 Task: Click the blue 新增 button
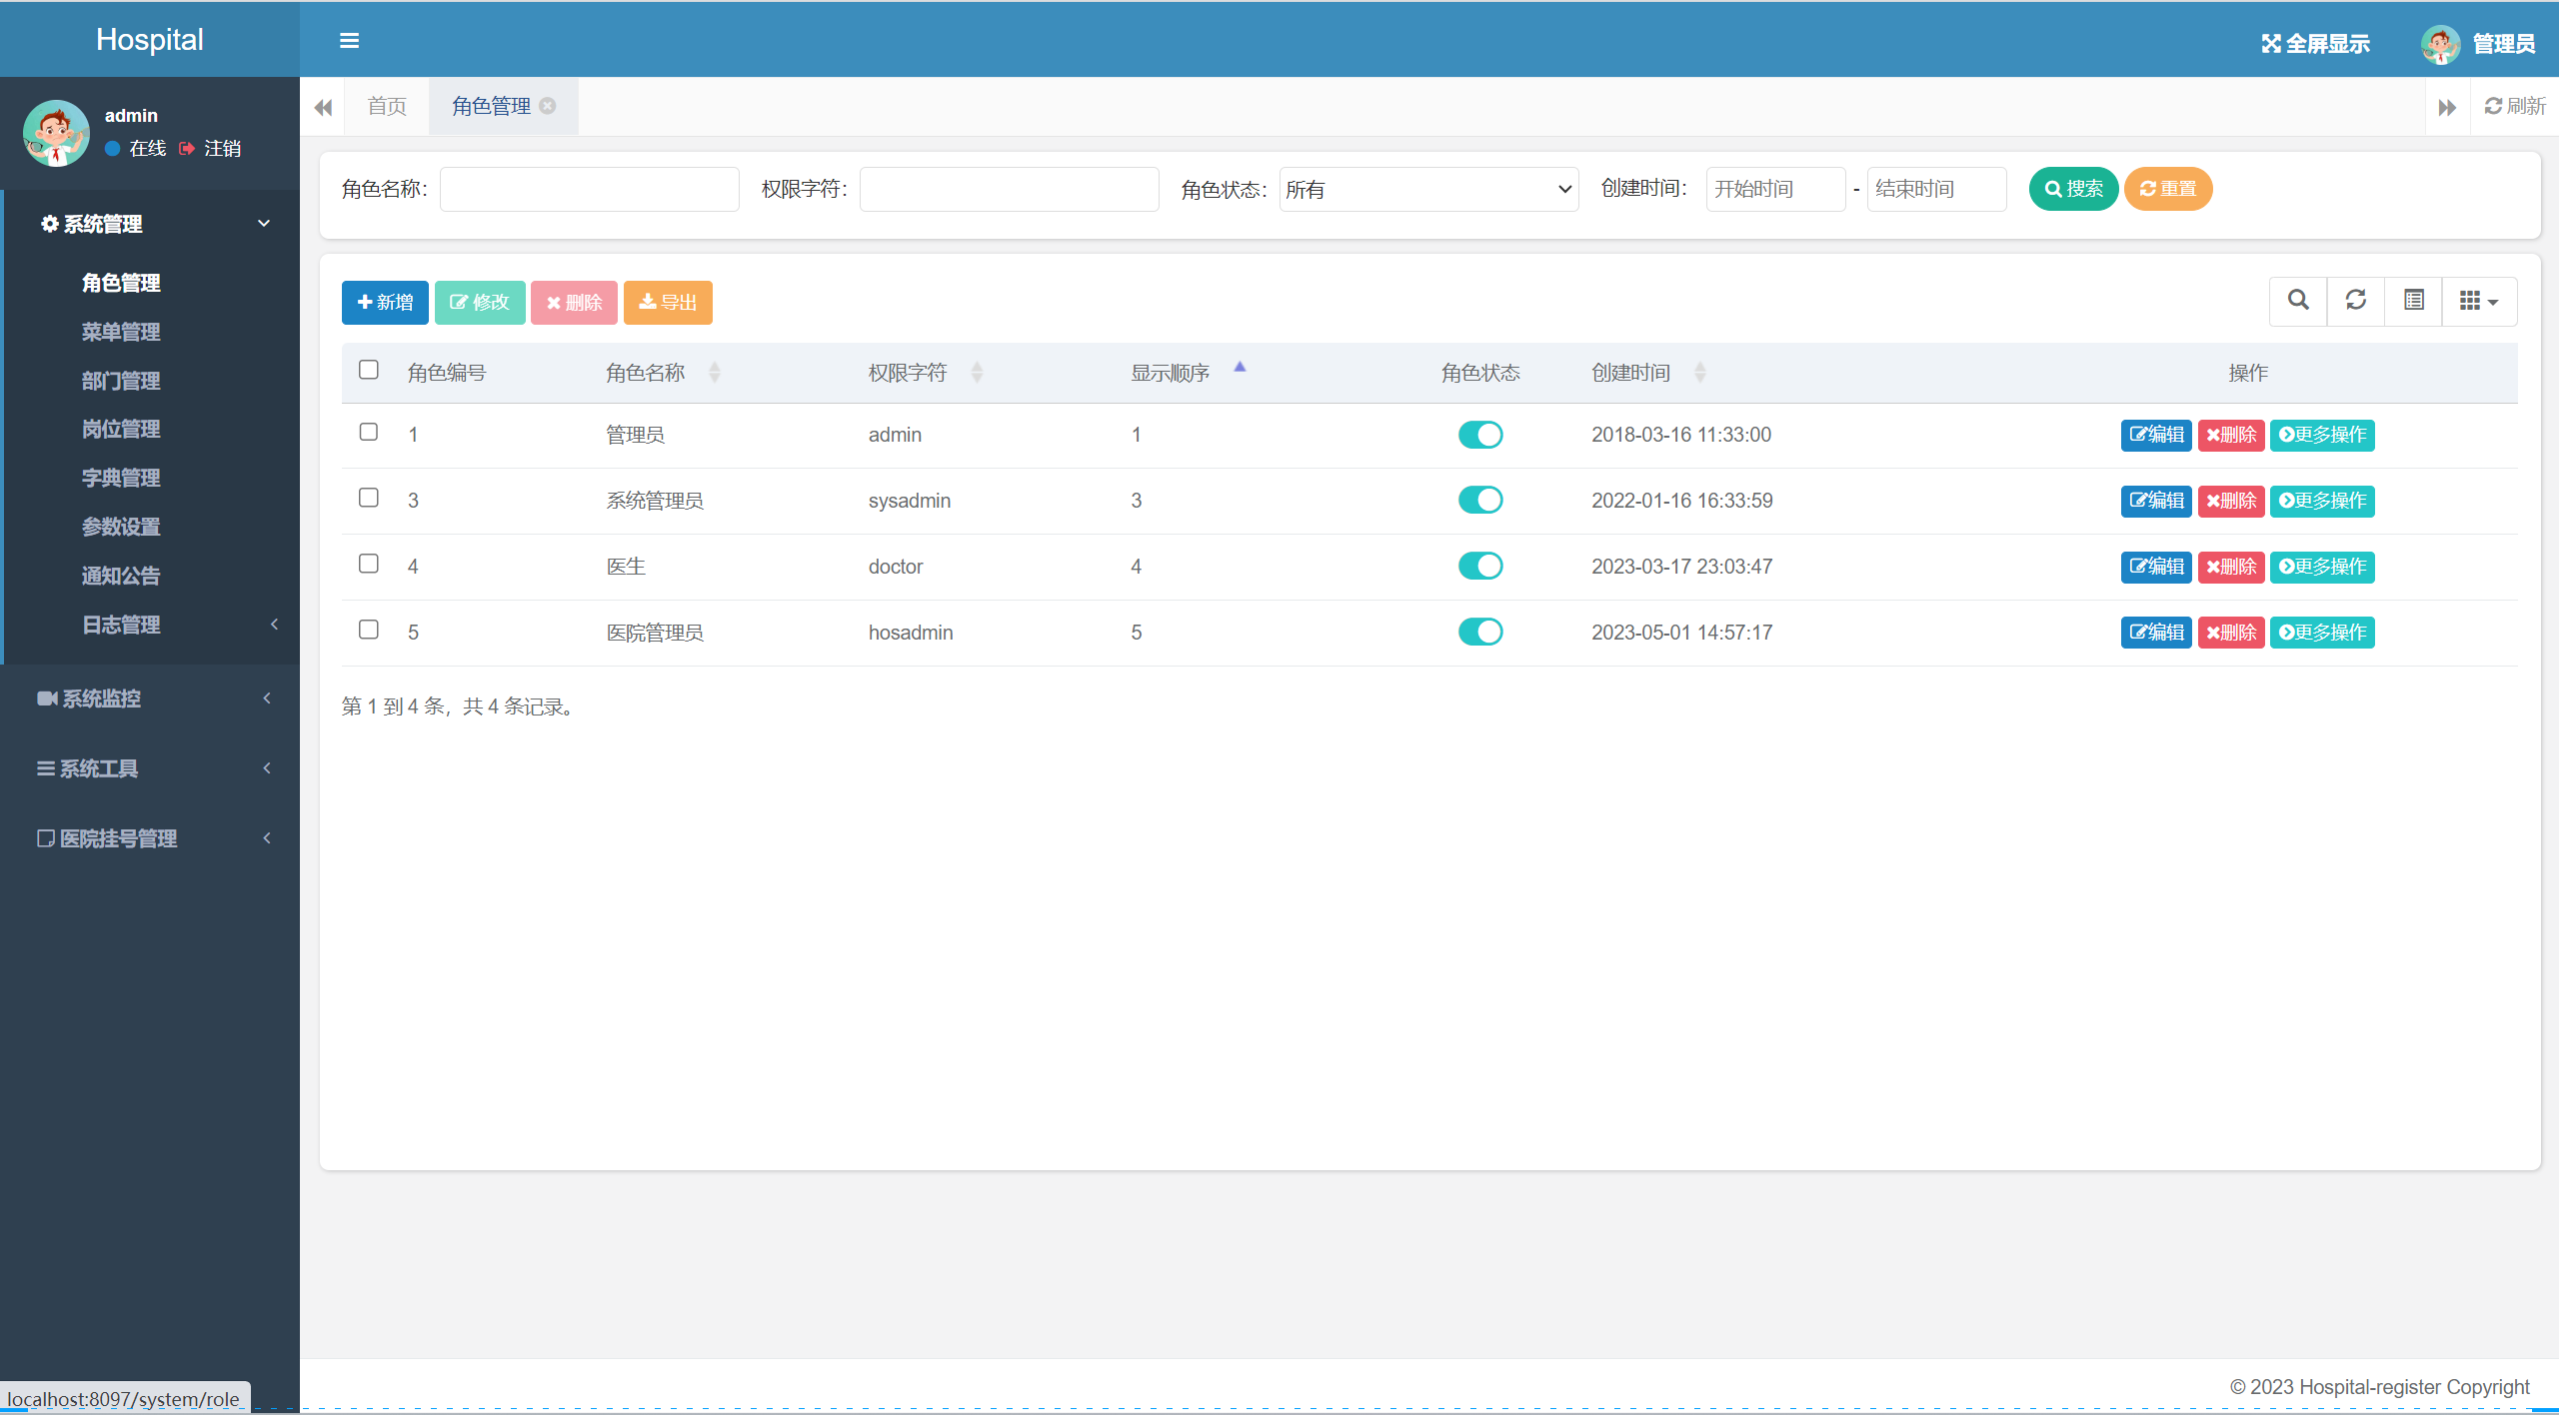(x=385, y=302)
